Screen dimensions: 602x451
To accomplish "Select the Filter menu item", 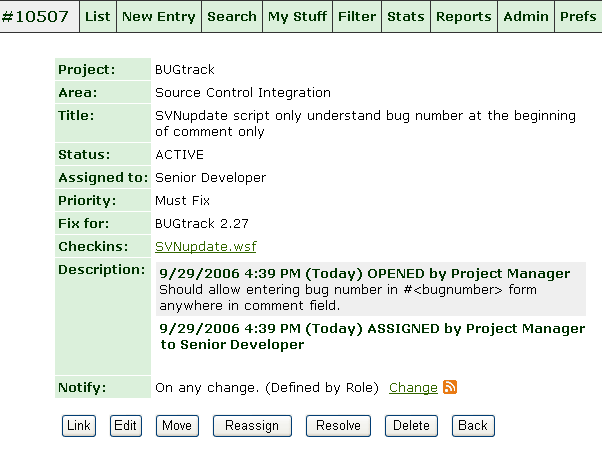I will tap(357, 16).
